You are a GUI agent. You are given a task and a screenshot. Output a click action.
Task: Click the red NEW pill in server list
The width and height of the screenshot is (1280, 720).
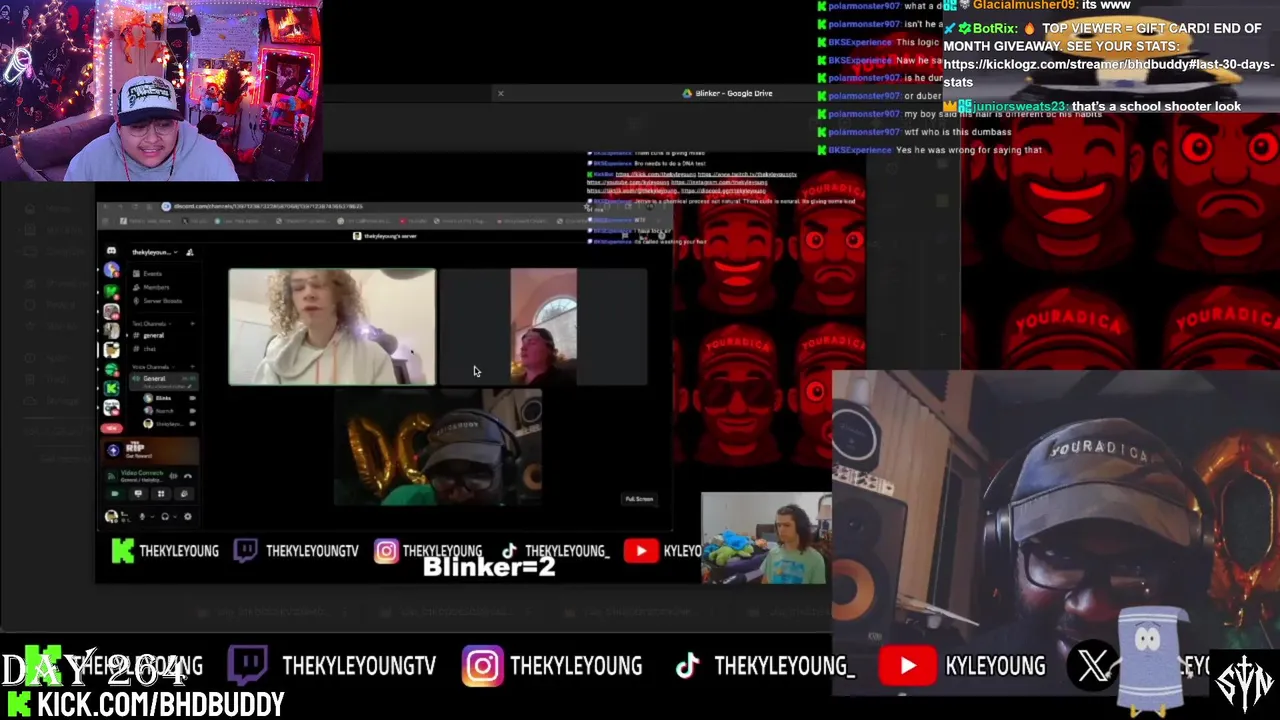pos(112,428)
